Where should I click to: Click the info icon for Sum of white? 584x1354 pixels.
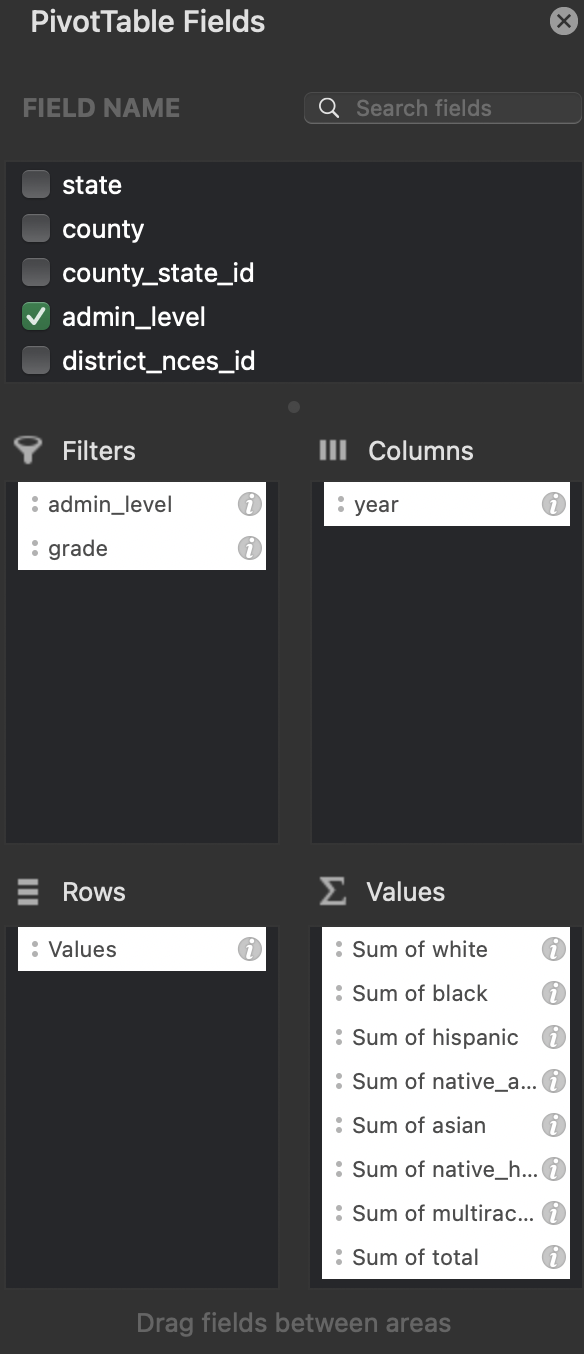tap(554, 949)
